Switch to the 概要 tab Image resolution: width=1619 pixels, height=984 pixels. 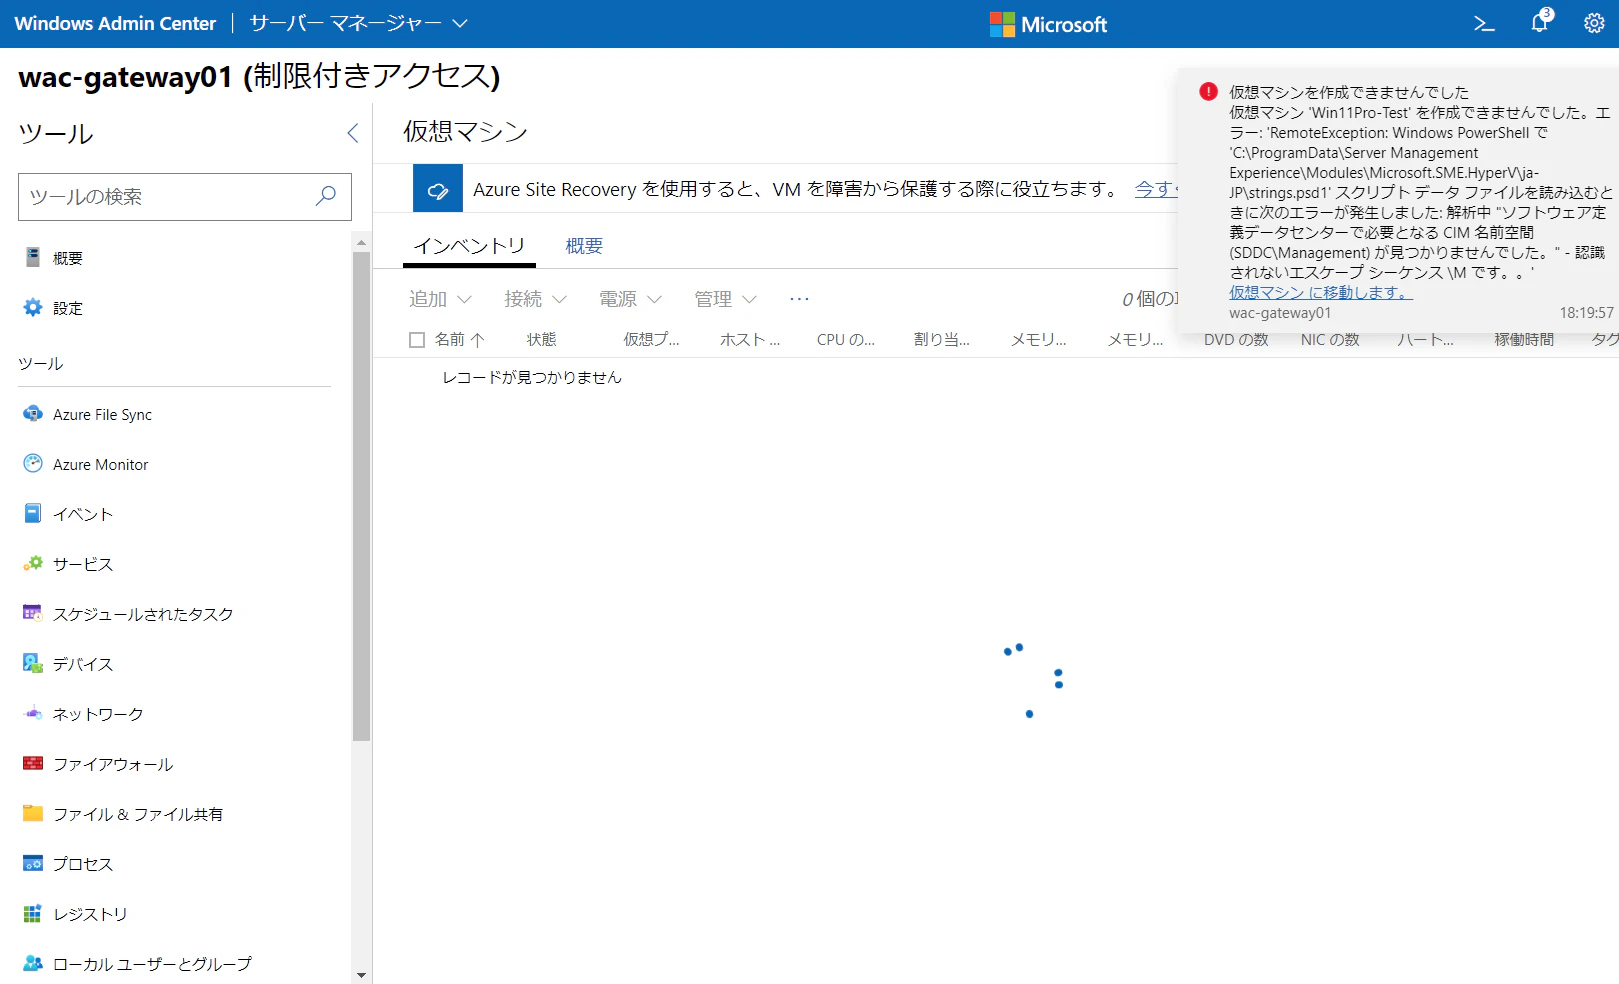584,246
